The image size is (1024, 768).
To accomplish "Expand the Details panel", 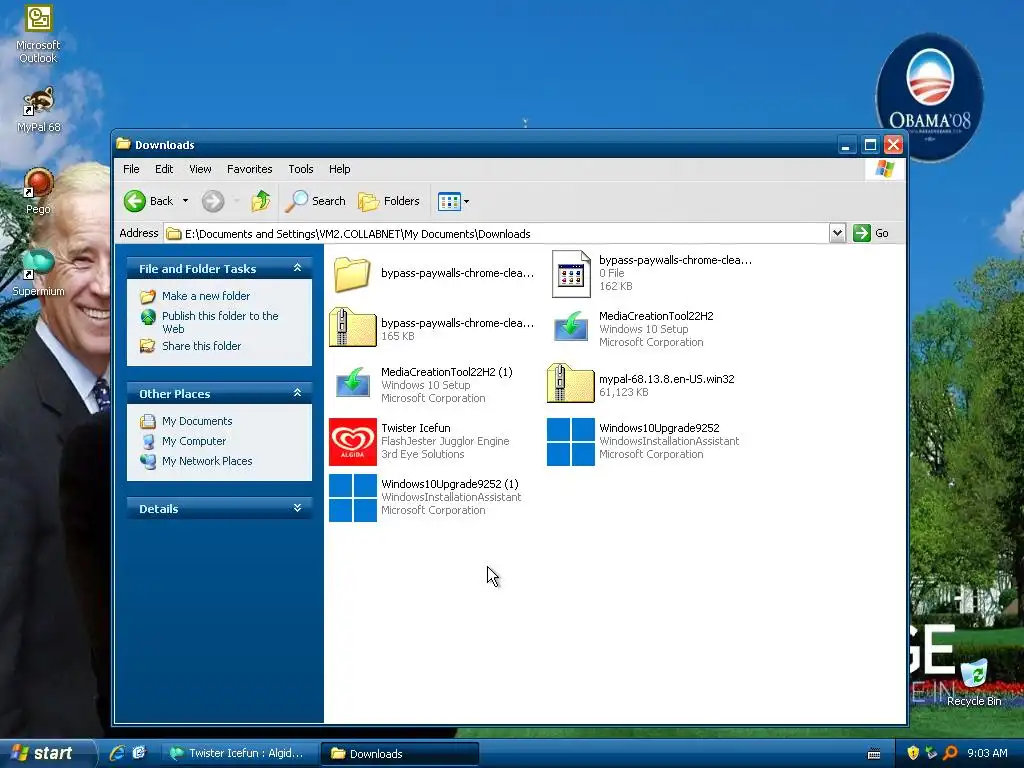I will click(297, 508).
